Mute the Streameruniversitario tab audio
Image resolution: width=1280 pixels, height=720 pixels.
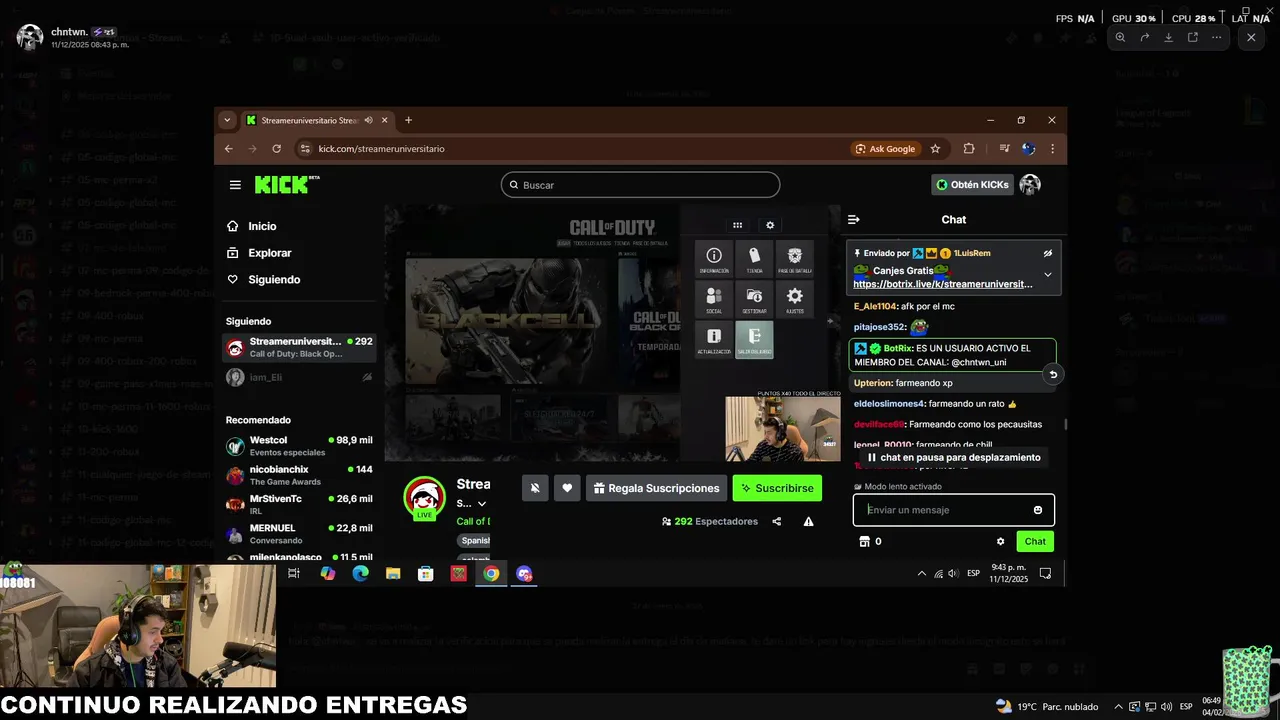click(368, 120)
